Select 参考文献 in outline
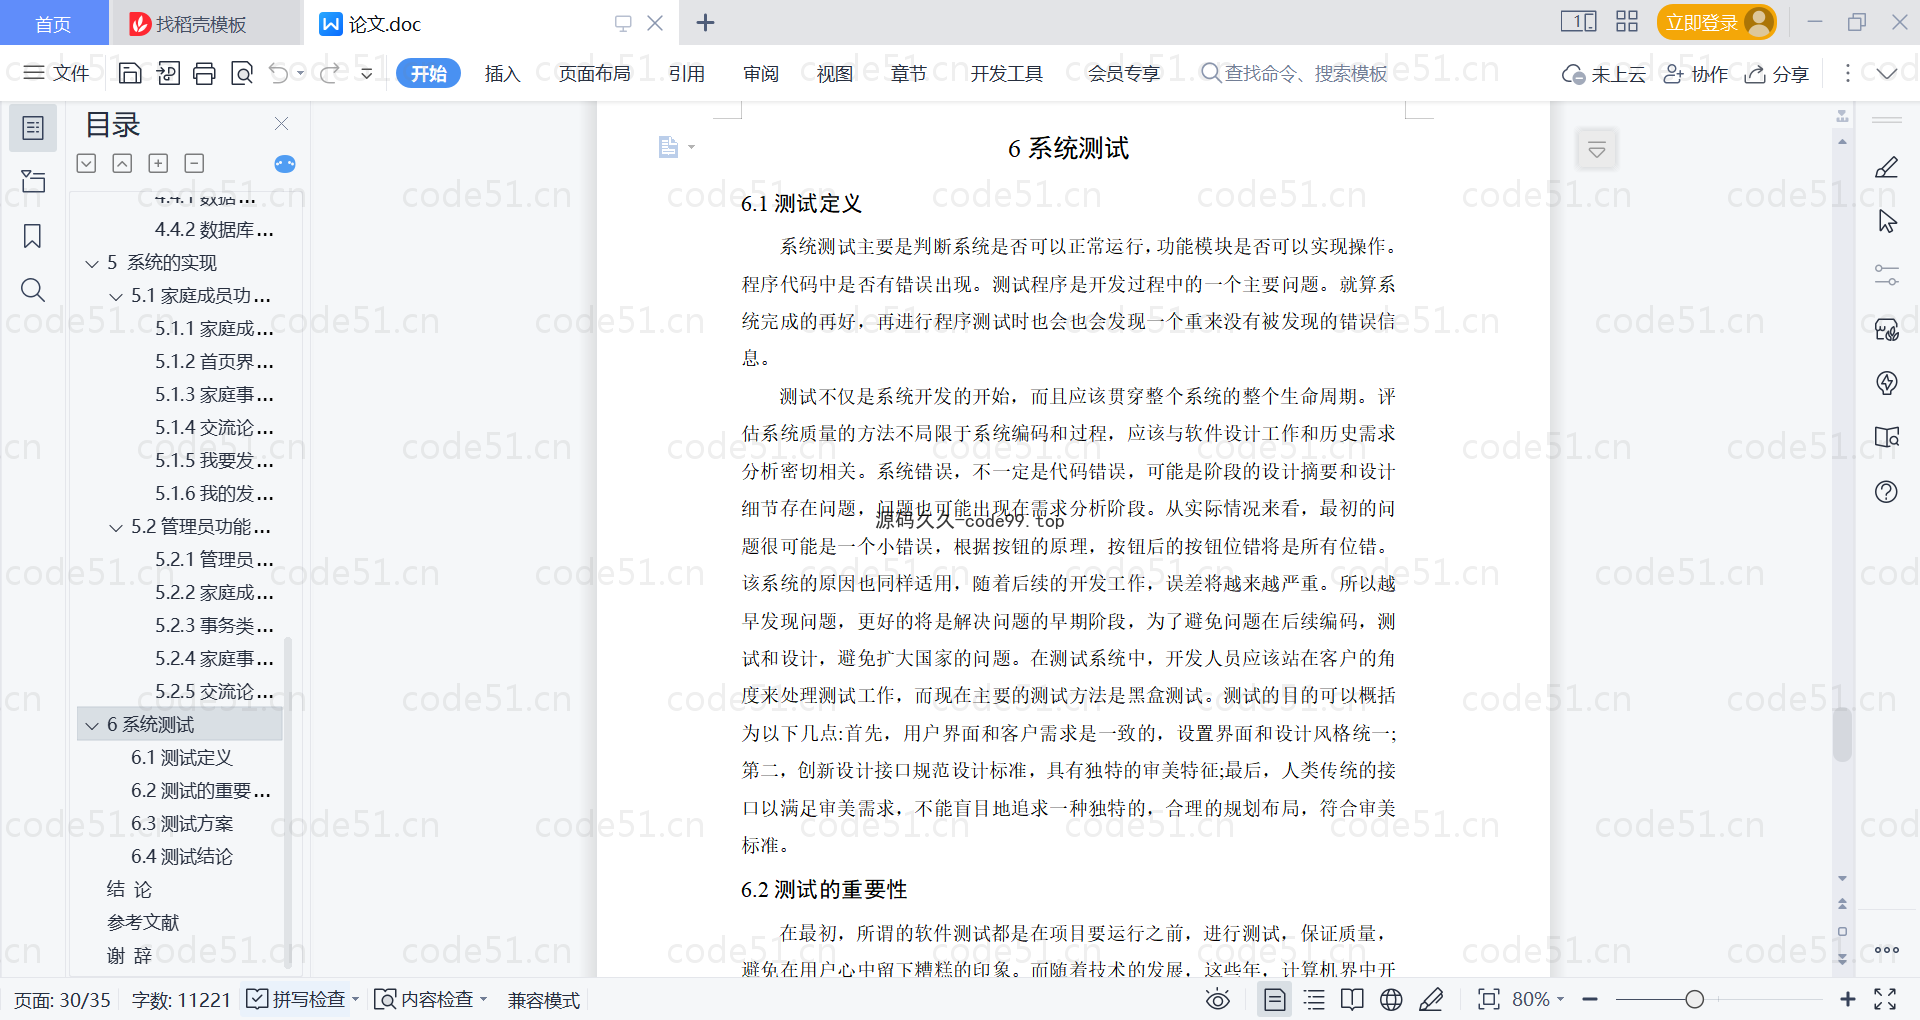 143,923
